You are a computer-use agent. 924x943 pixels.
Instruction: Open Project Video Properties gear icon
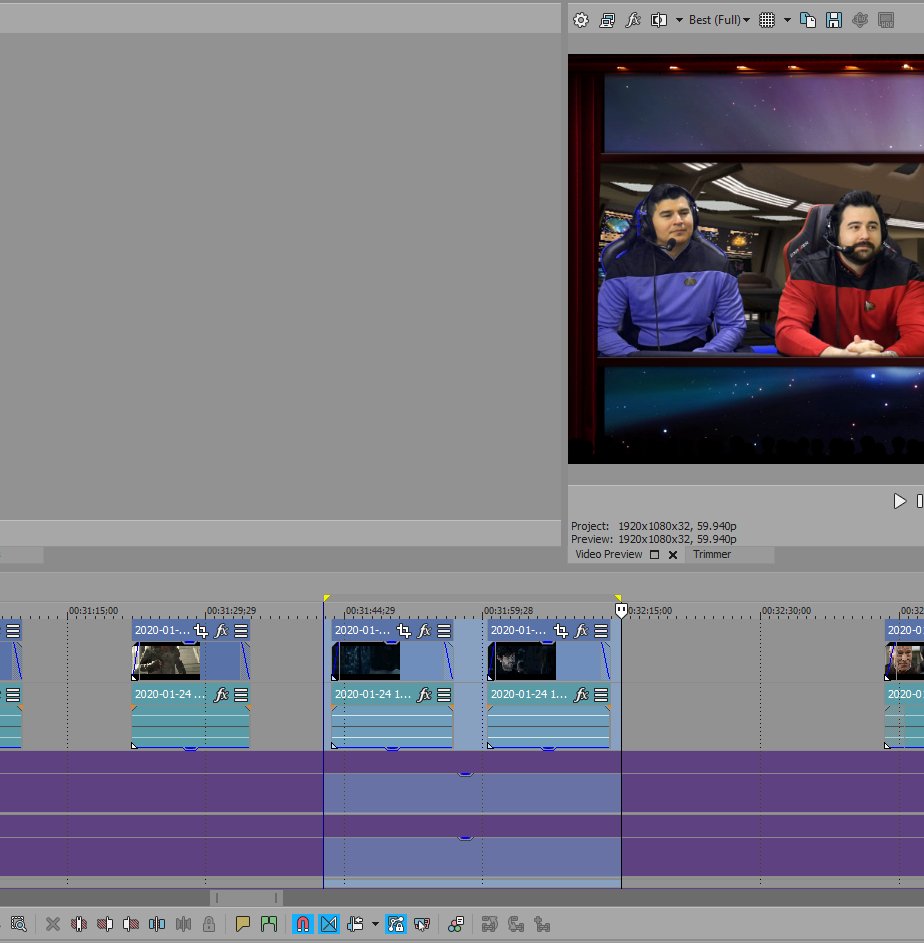(x=581, y=20)
